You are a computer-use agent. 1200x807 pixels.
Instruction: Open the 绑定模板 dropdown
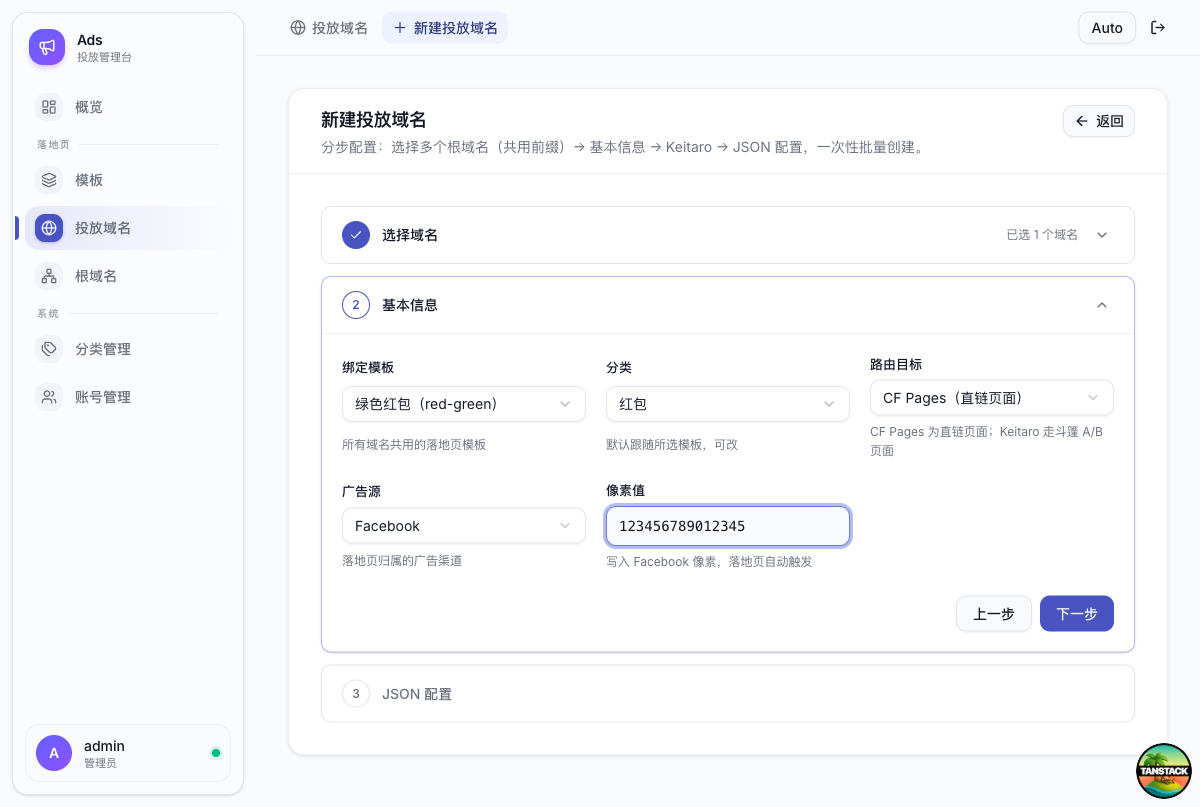click(464, 404)
